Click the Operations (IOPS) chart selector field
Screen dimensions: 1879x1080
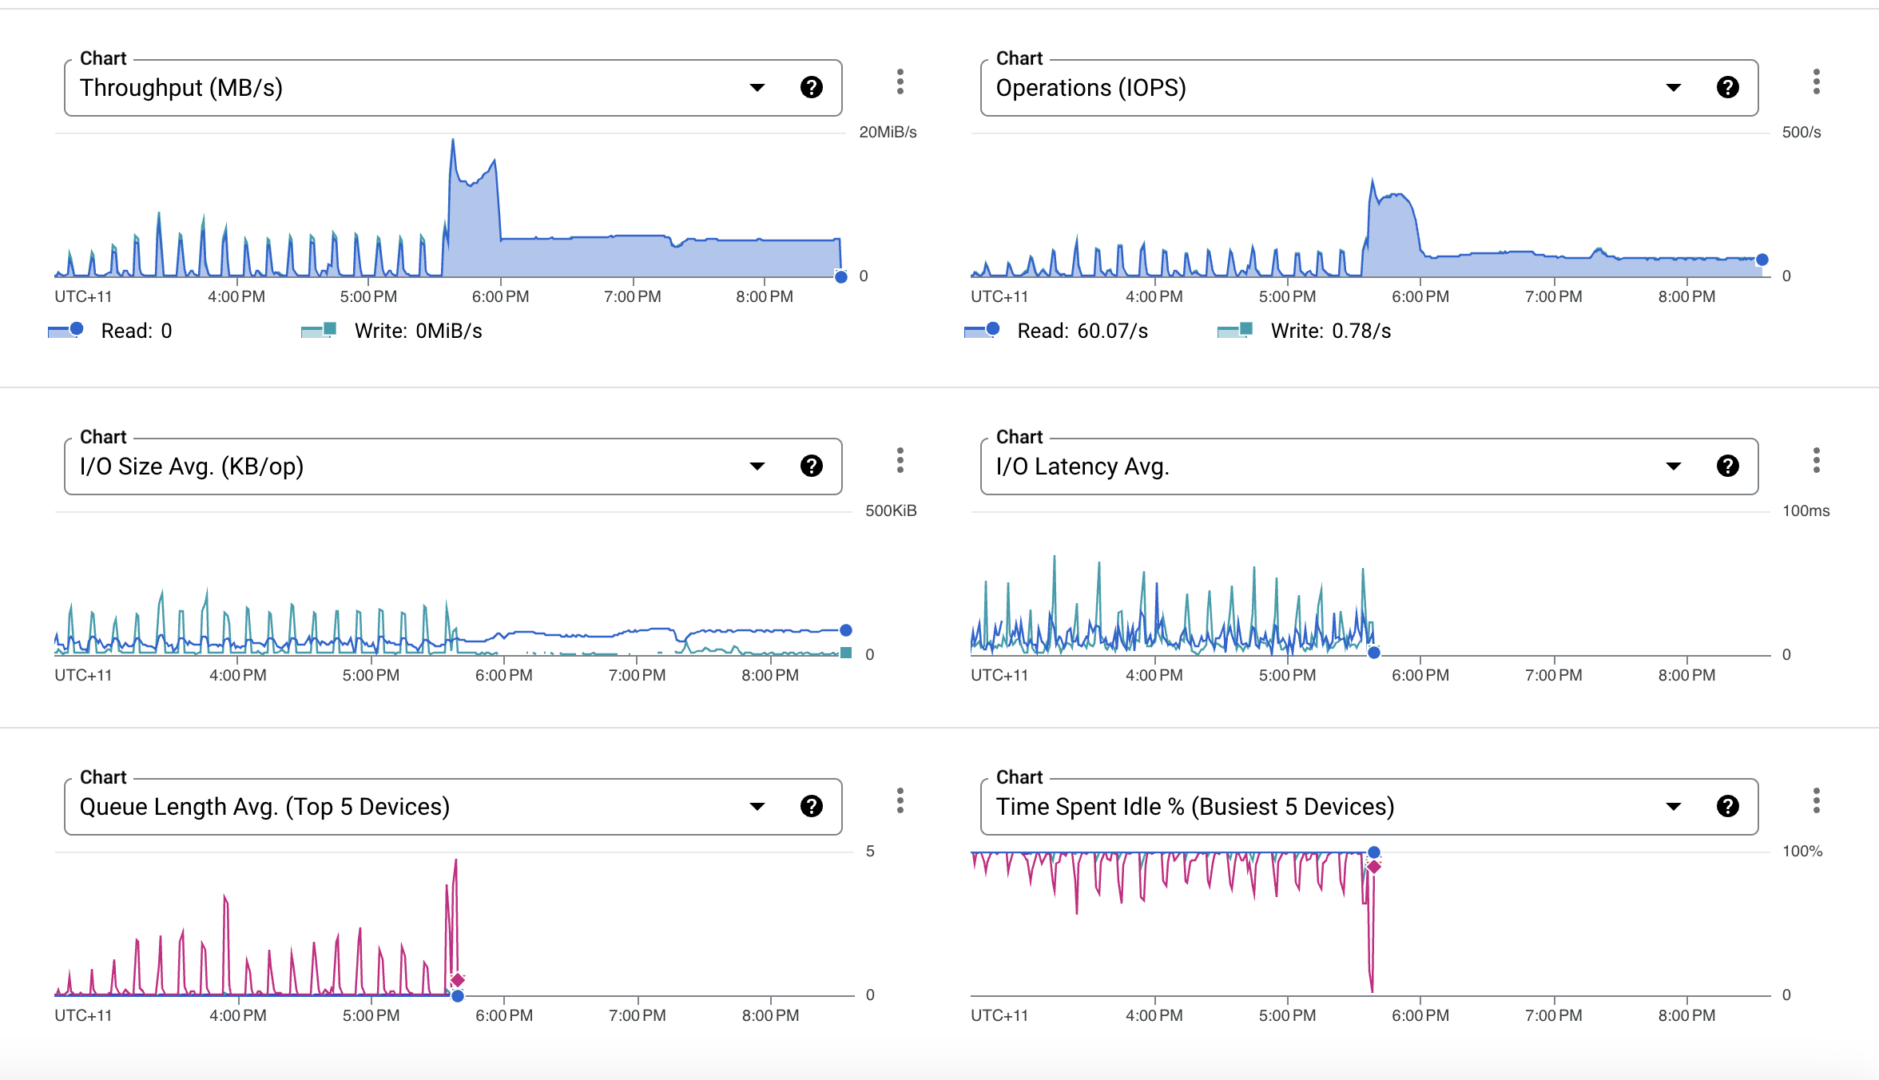(x=1369, y=88)
